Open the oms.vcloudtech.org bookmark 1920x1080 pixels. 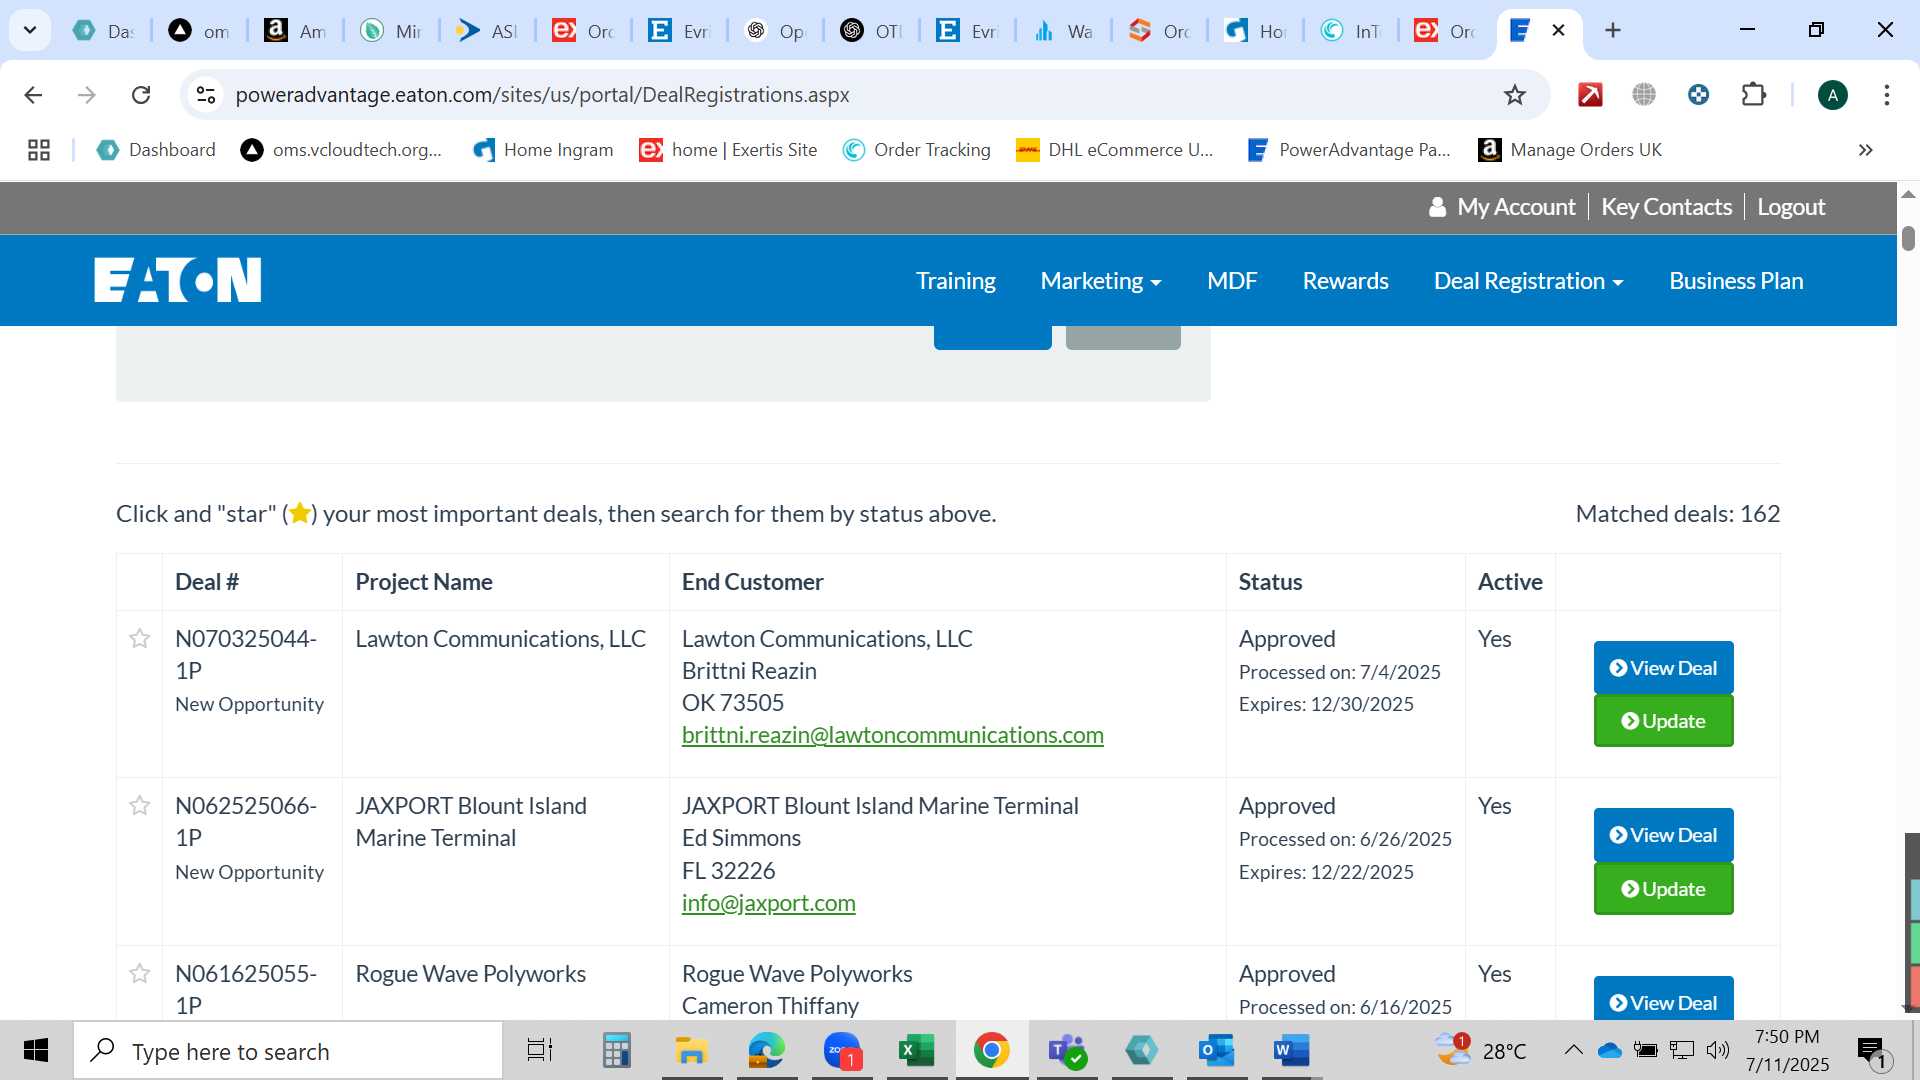click(341, 150)
